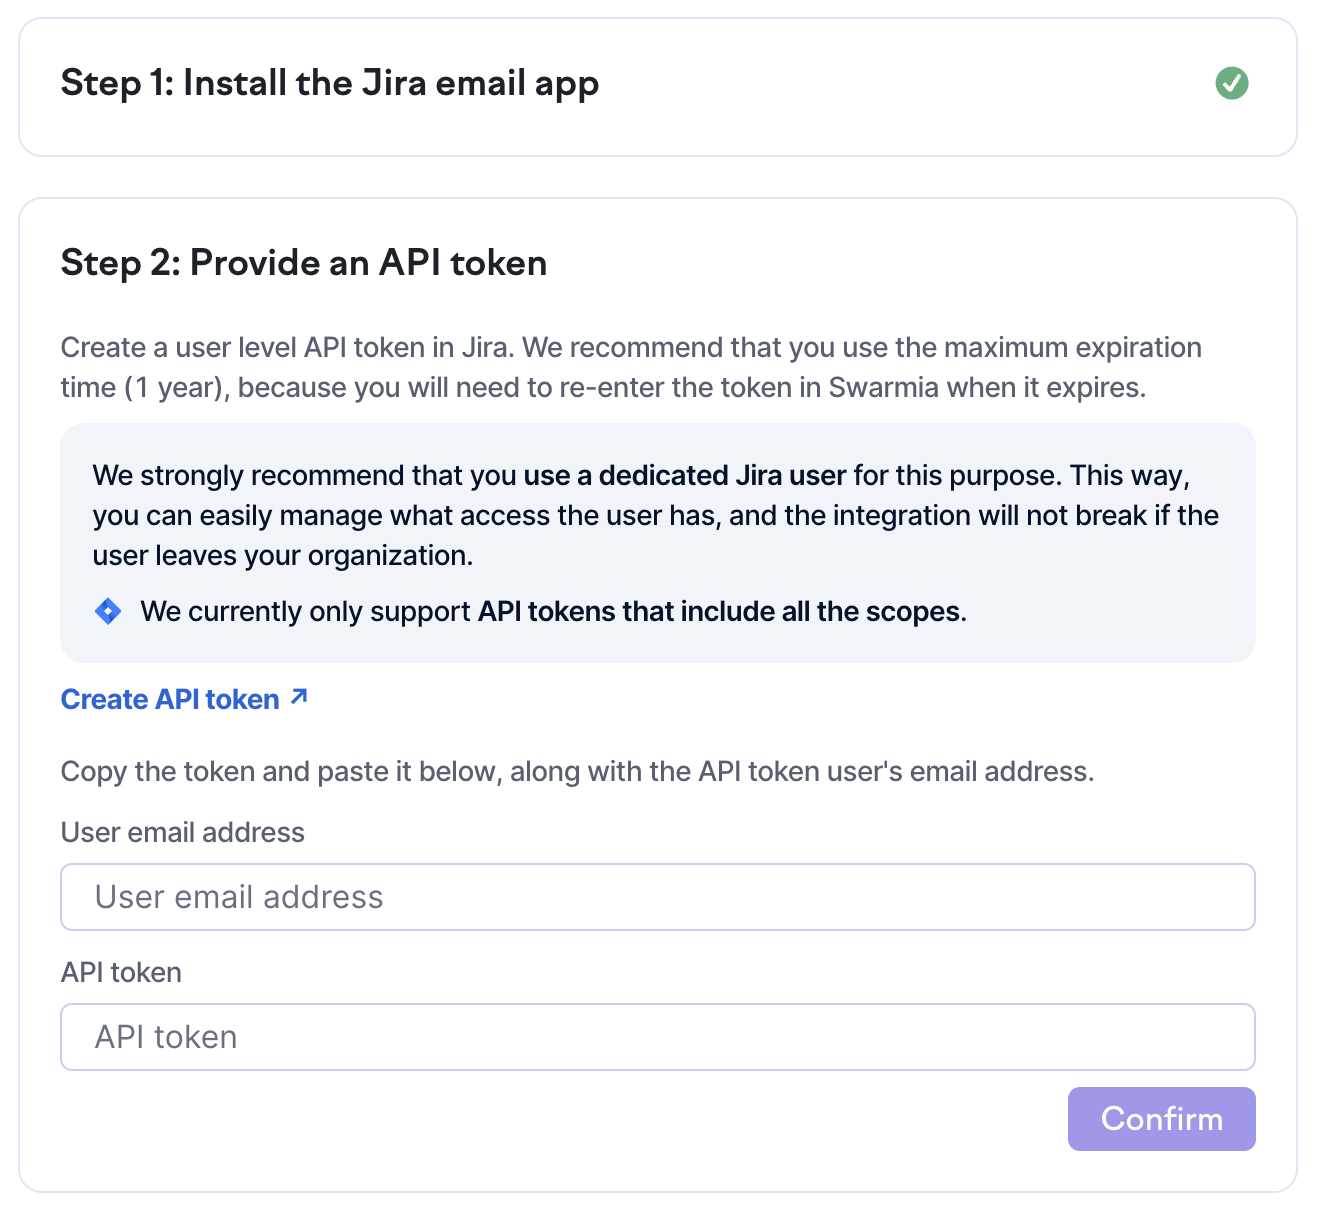This screenshot has height=1206, width=1330.
Task: Click the User email address field label
Action: [182, 832]
